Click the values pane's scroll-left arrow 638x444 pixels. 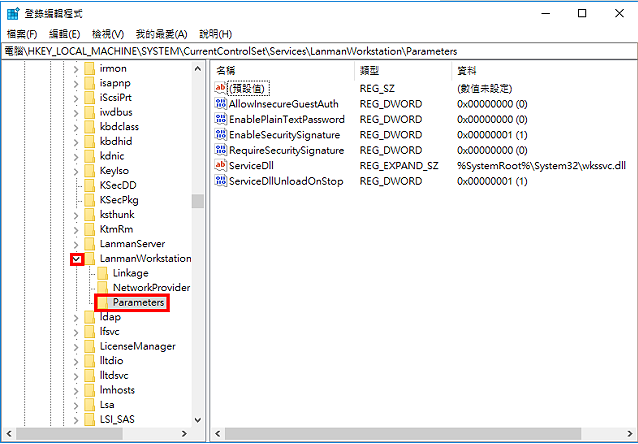218,434
